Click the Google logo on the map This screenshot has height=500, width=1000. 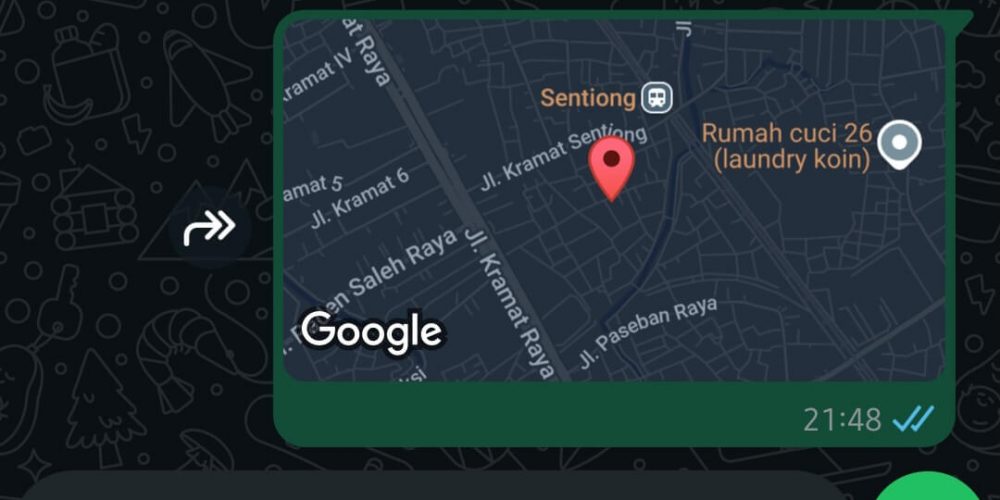click(x=371, y=332)
